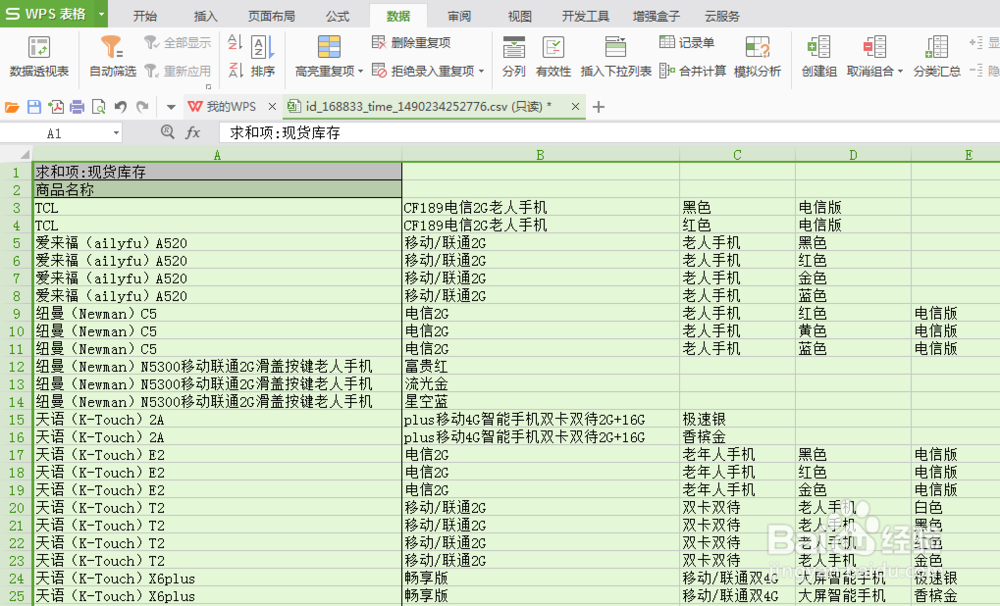Screen dimensions: 1000x606
Task: Switch to the 开始 ribbon tab
Action: point(145,16)
